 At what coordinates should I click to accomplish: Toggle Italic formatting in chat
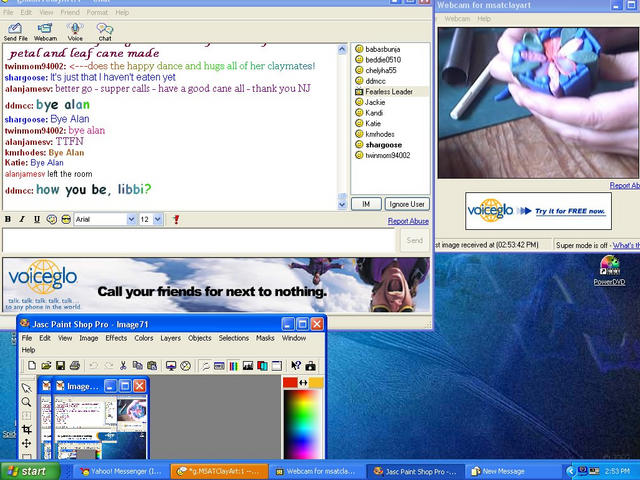click(x=22, y=220)
